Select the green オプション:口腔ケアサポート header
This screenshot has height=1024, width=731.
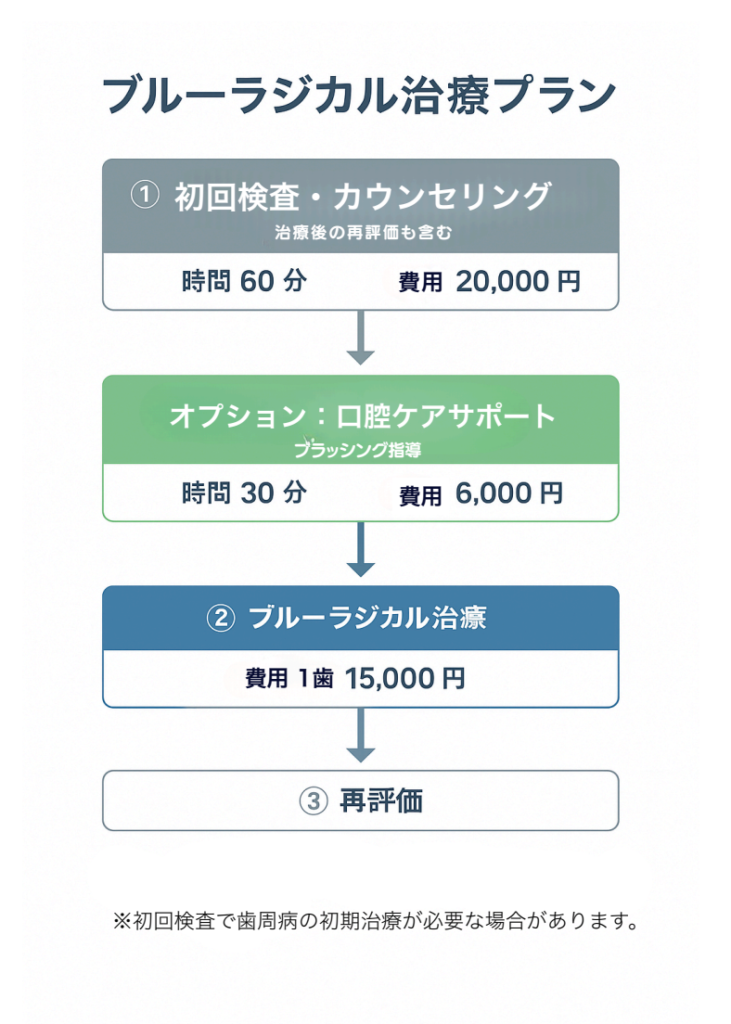[x=361, y=416]
